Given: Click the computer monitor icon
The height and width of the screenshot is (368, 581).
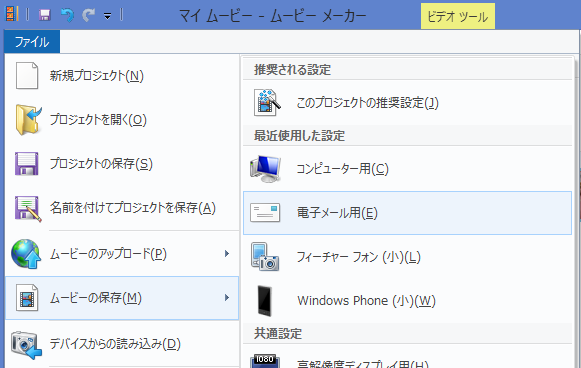Looking at the screenshot, I should [265, 169].
